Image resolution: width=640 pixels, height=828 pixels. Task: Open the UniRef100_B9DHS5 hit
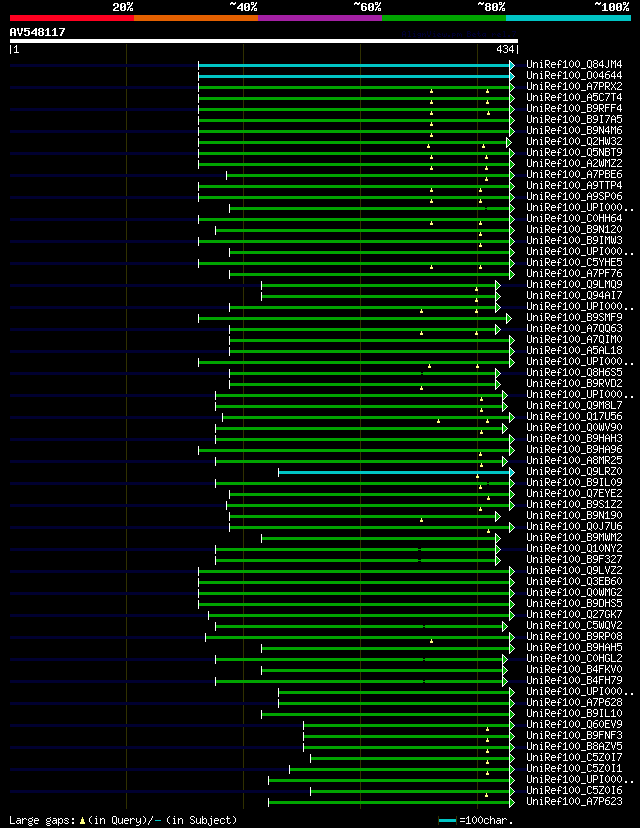tap(574, 604)
